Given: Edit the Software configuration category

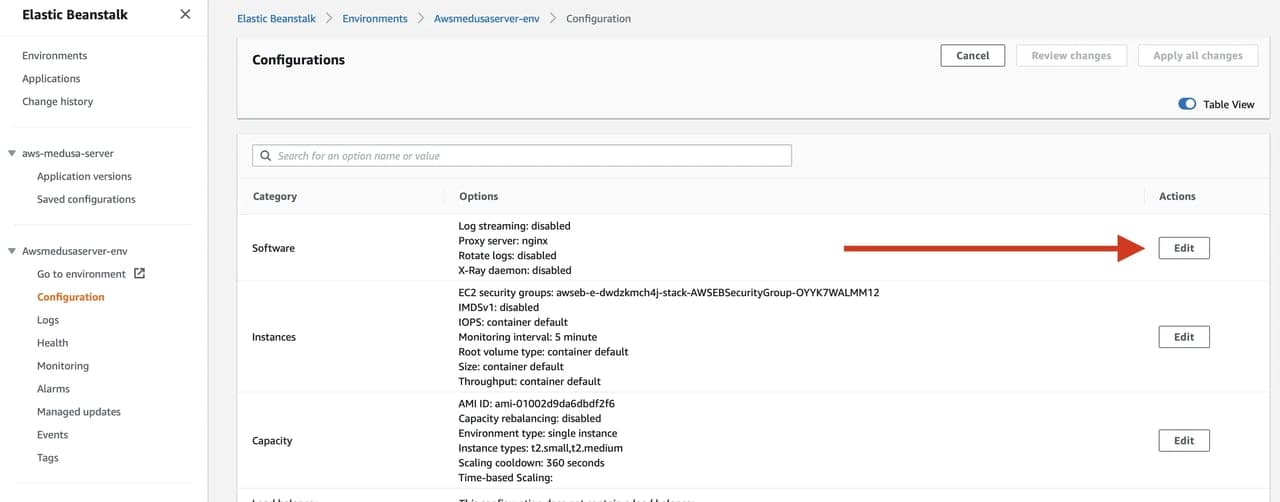Looking at the screenshot, I should click(1184, 248).
